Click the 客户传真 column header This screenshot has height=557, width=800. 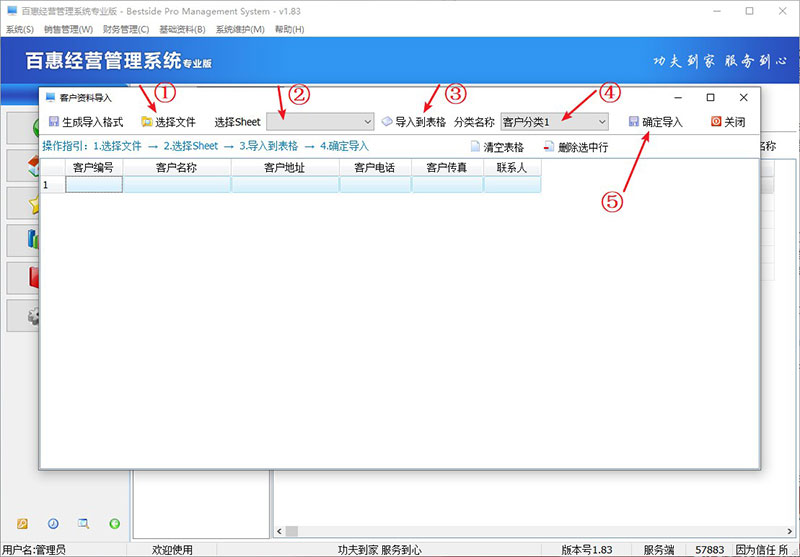click(x=447, y=168)
